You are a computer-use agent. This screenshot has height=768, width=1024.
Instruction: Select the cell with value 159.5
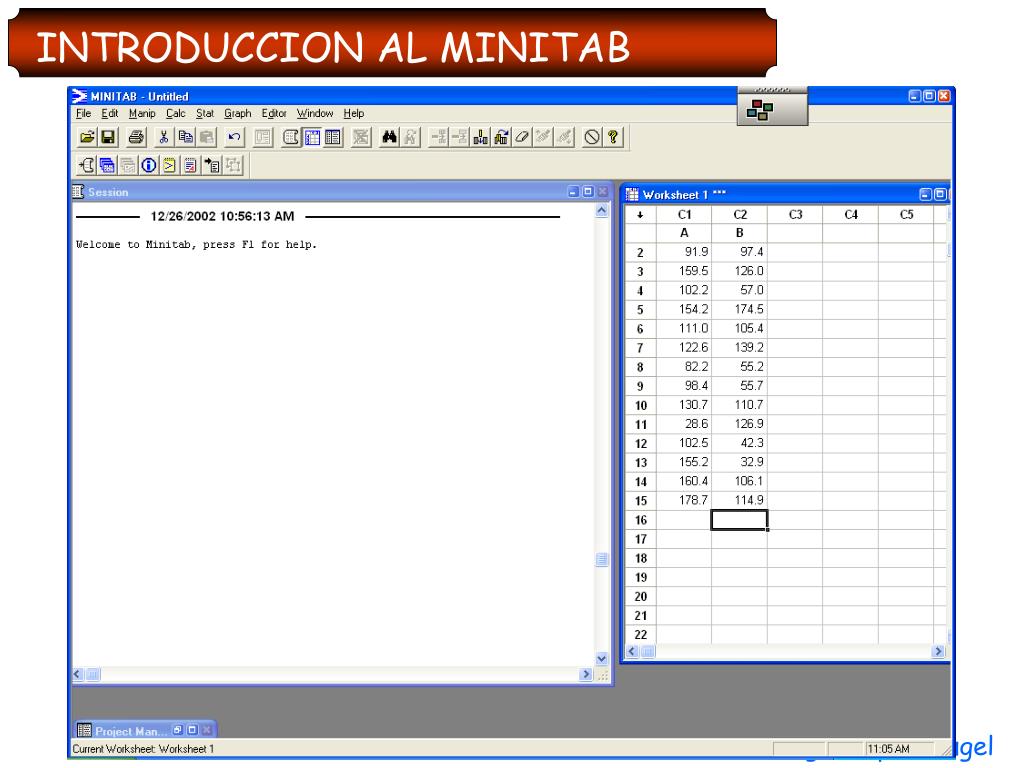[x=684, y=271]
